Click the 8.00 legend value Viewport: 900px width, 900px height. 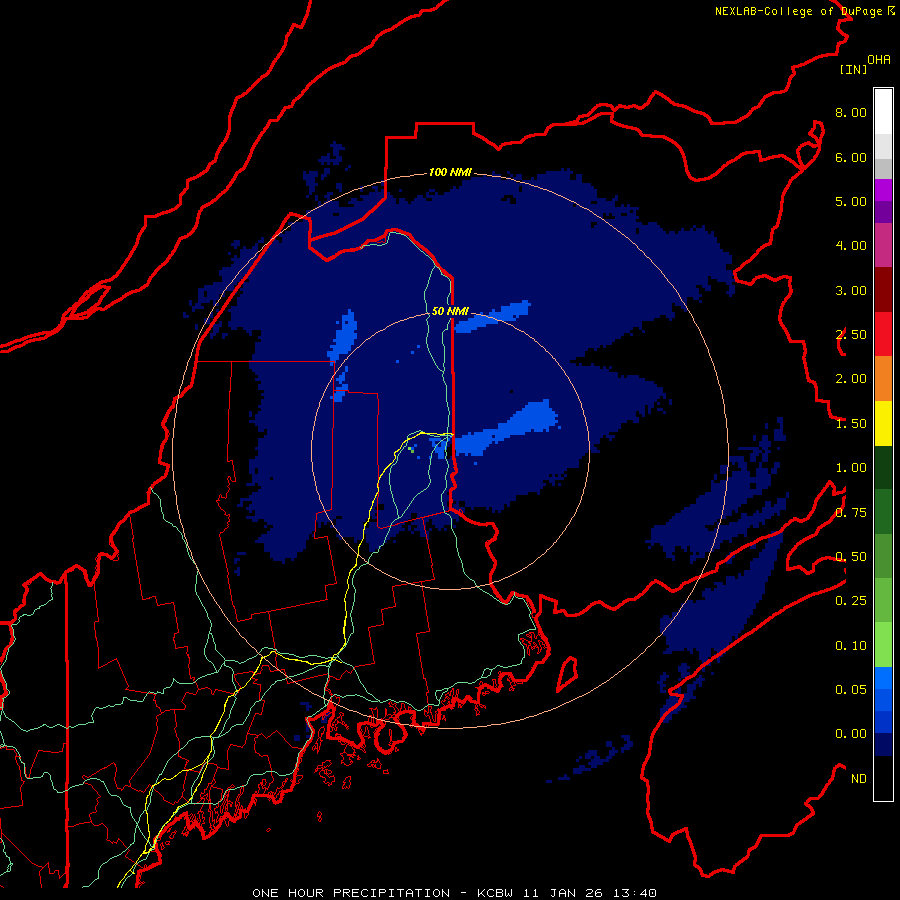(851, 112)
